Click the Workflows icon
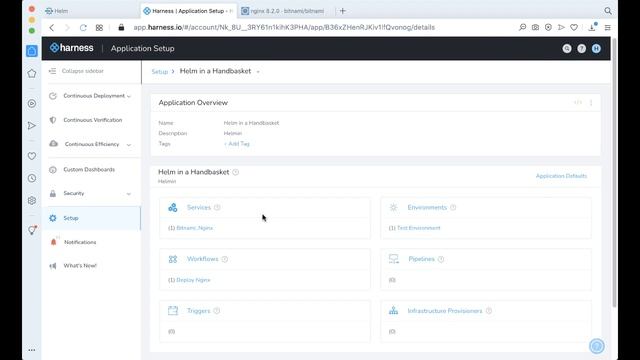The image size is (640, 360). click(x=173, y=259)
